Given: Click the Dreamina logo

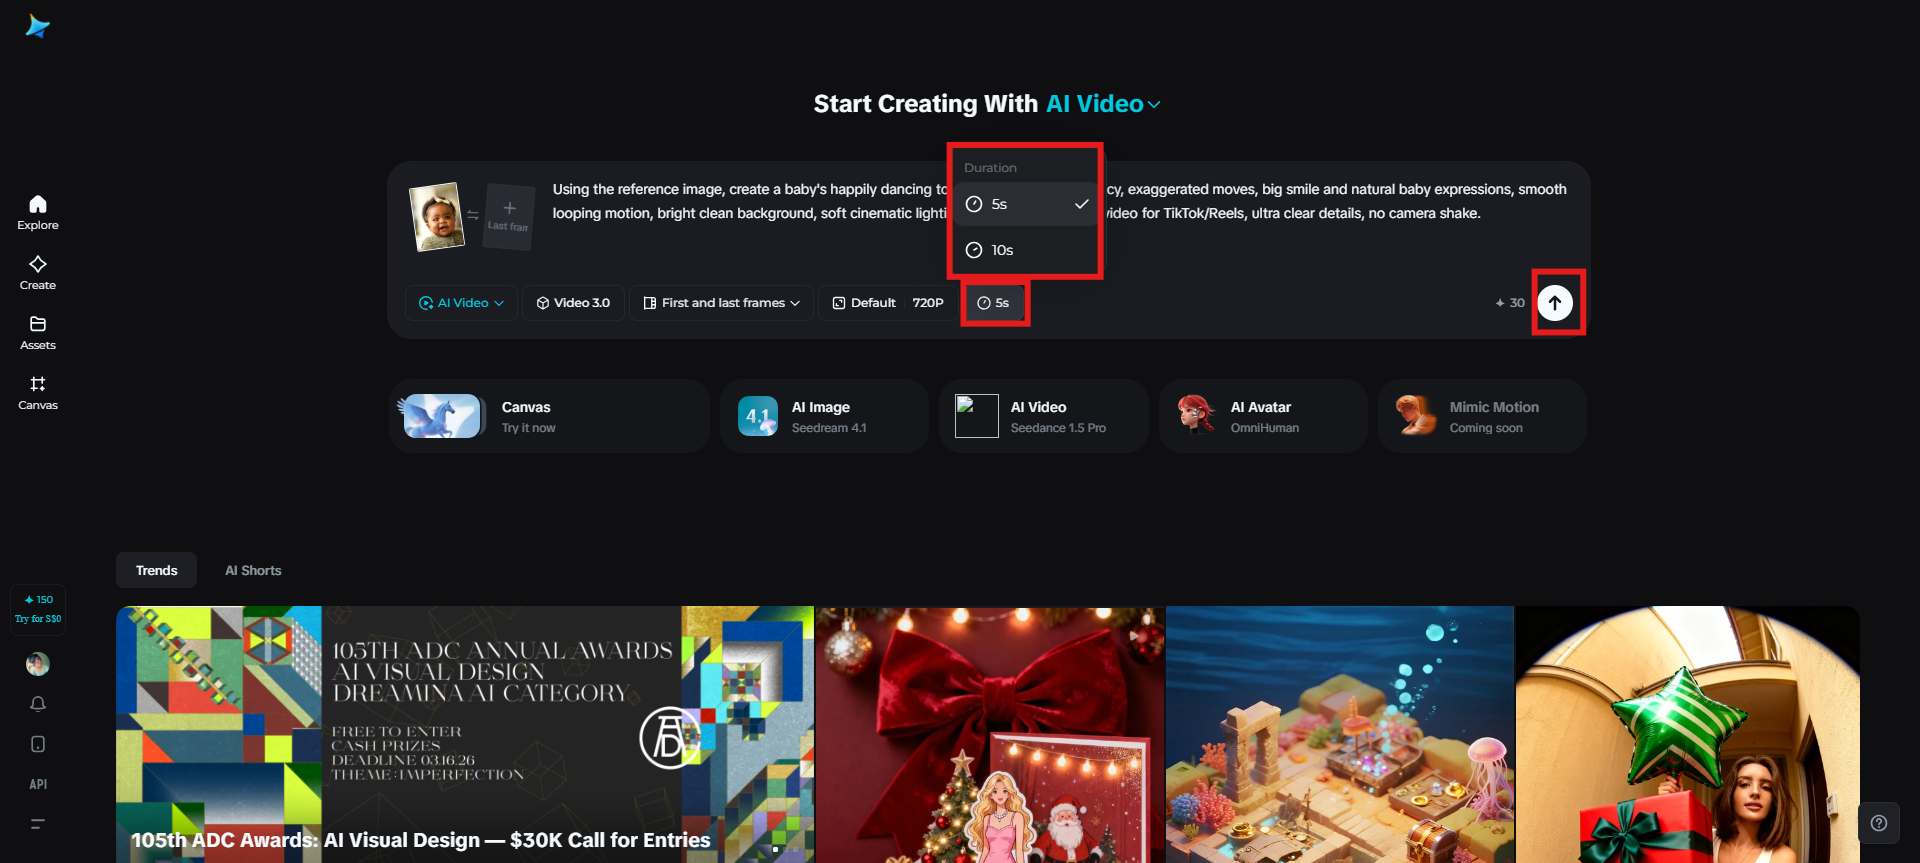Looking at the screenshot, I should (38, 26).
